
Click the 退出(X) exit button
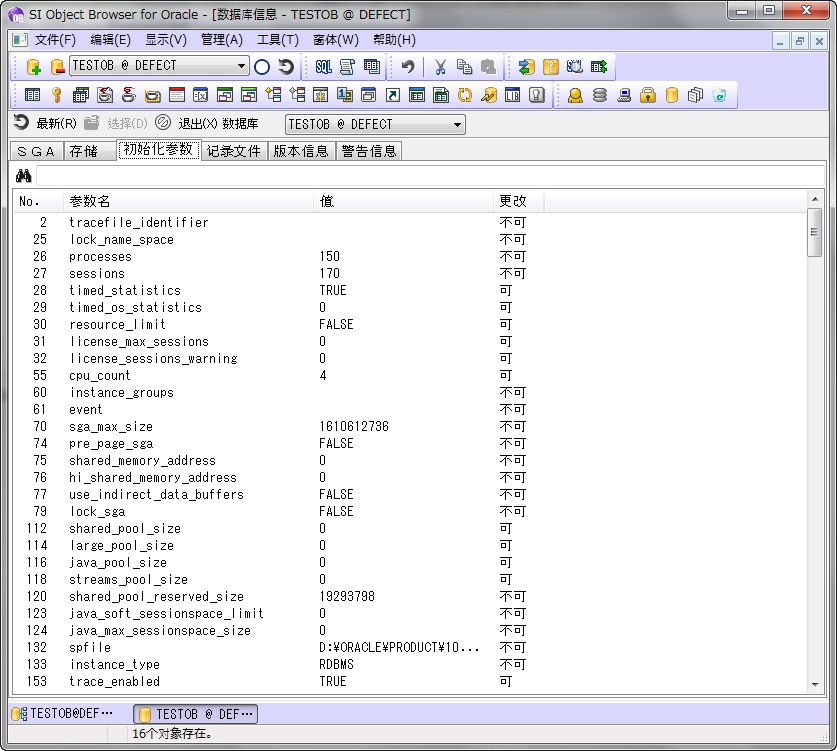[186, 123]
